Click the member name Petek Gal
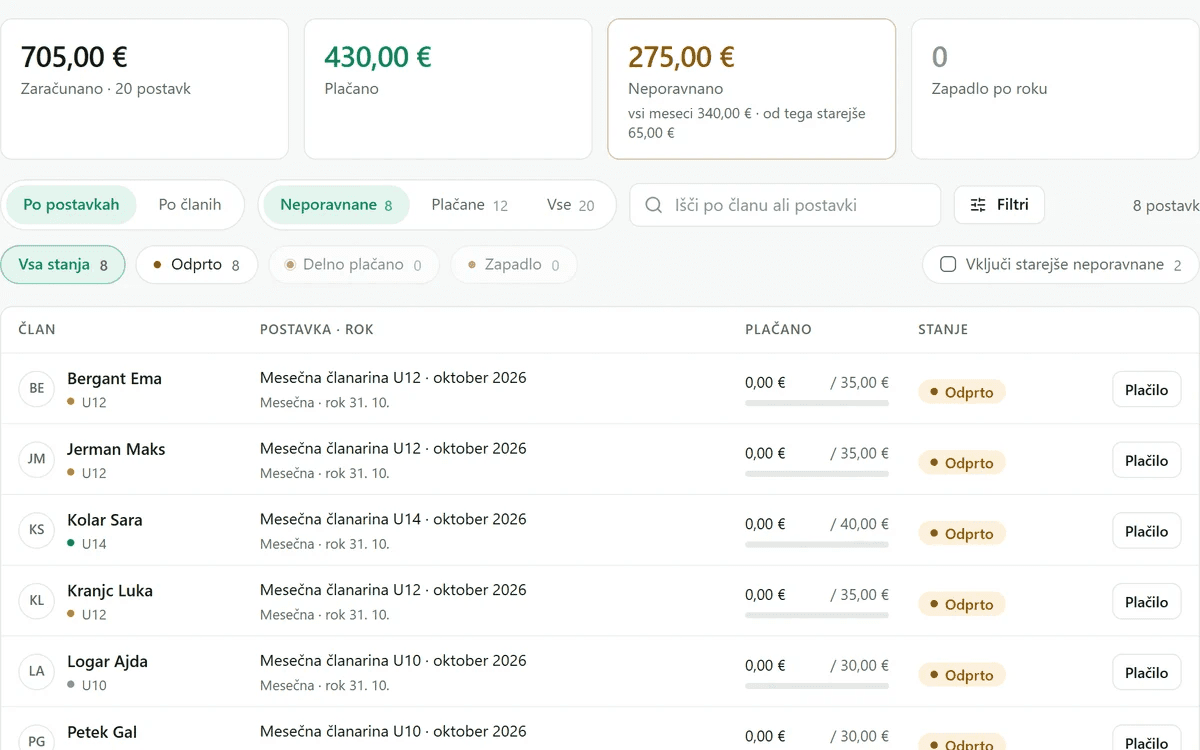Viewport: 1200px width, 750px height. tap(102, 732)
